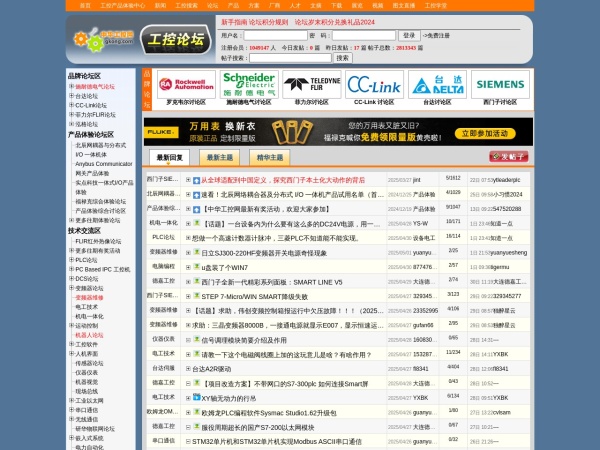Viewport: 600px width, 450px height.
Task: Expand PLC论坛 tree node in sidebar
Action: click(x=71, y=260)
